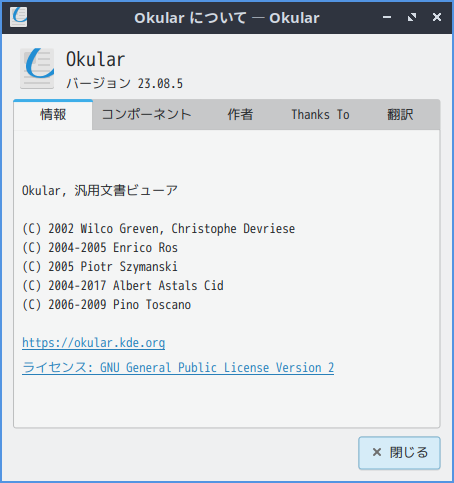Close the window with the title bar X
Image resolution: width=454 pixels, height=483 pixels.
(437, 17)
